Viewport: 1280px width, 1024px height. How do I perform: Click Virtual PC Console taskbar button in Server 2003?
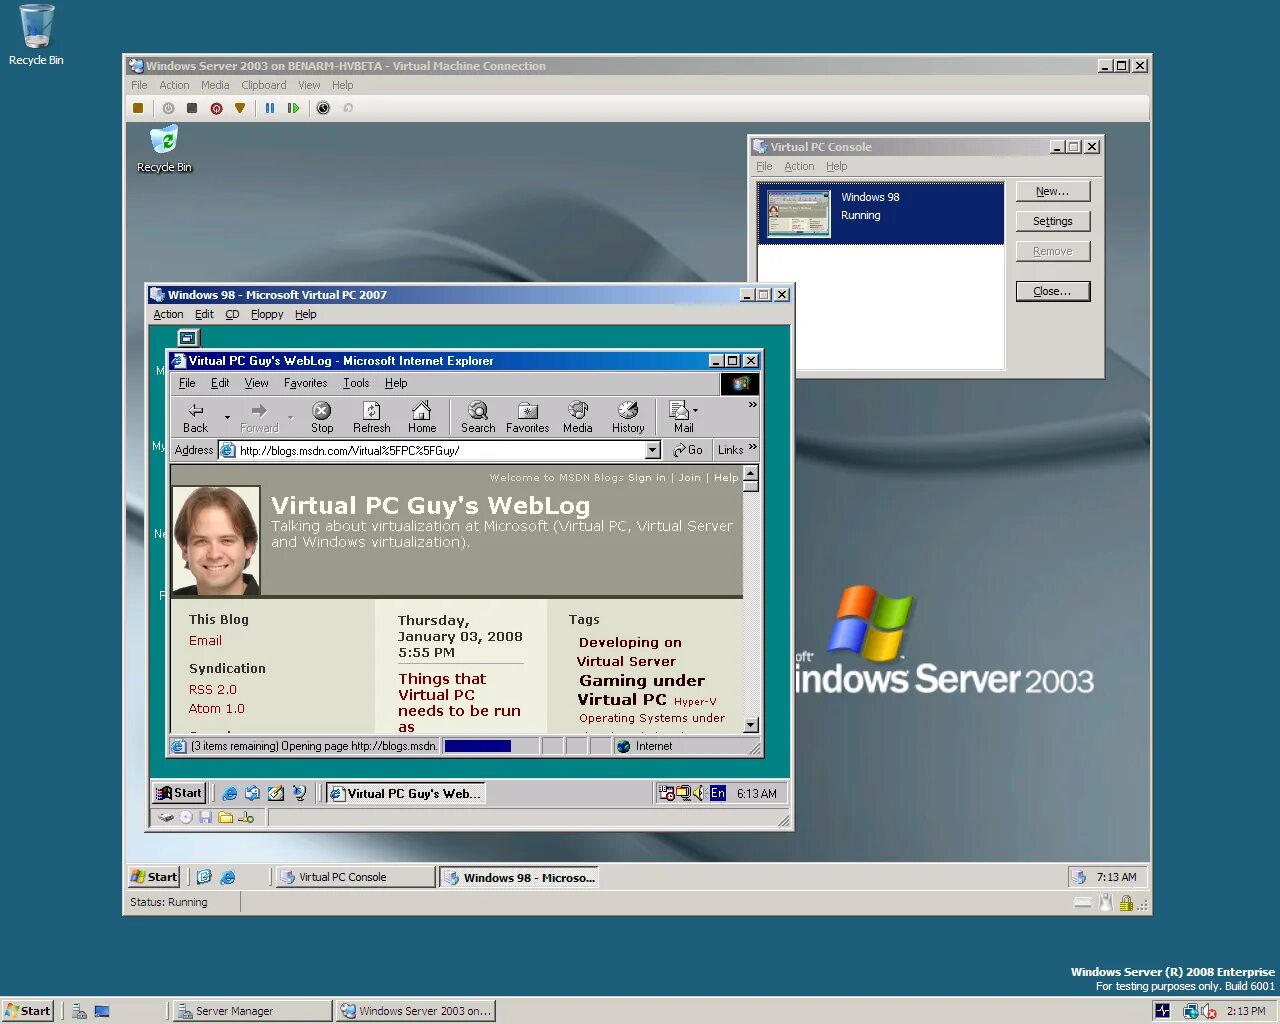point(356,877)
